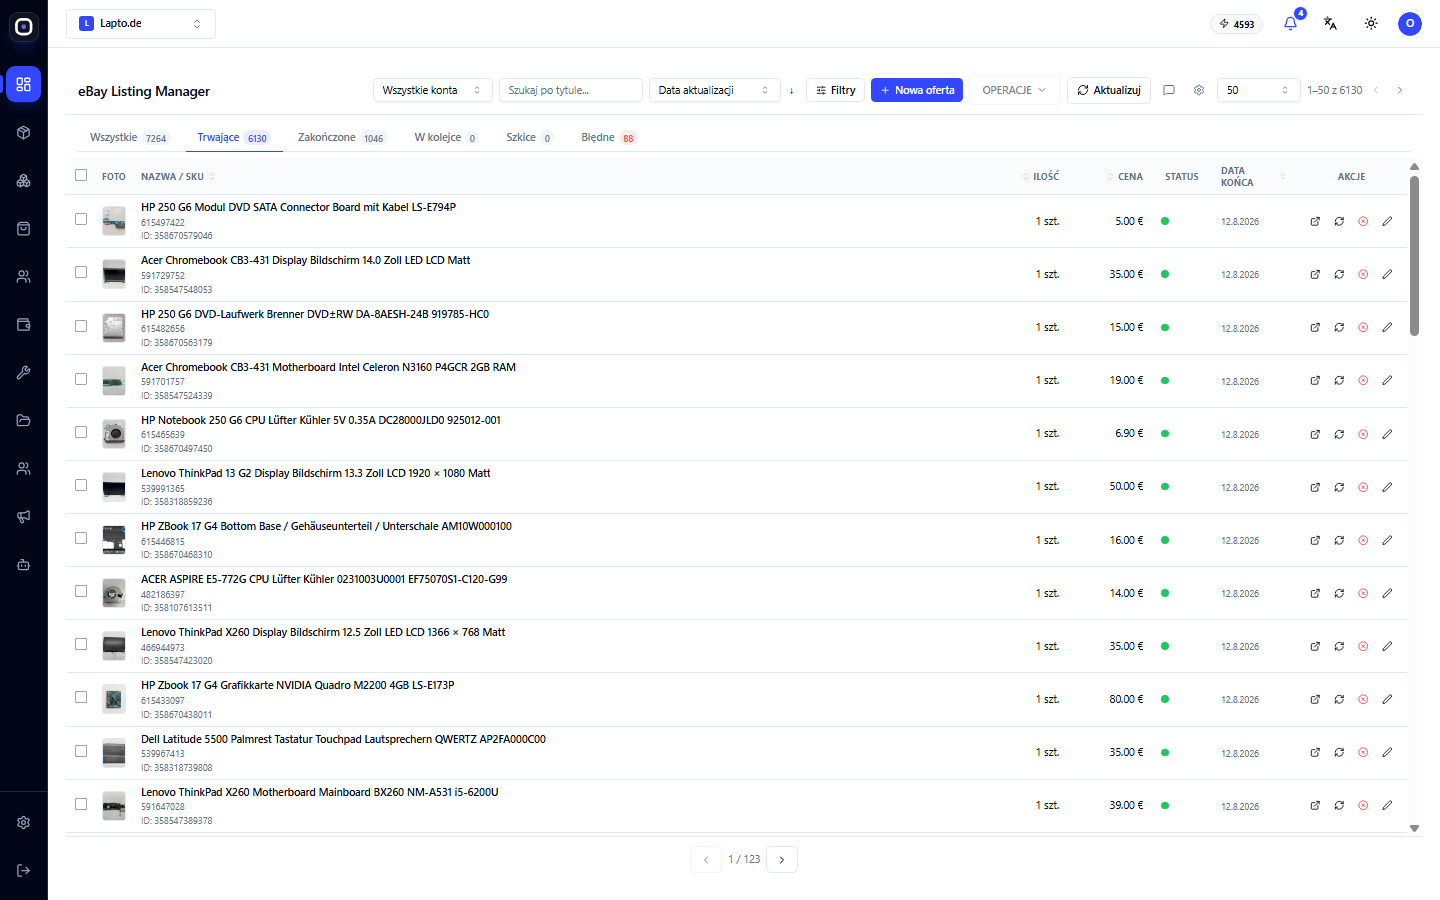Open HP 250 G6 Modul DVD SATA listing externally
The image size is (1440, 900).
(1315, 222)
